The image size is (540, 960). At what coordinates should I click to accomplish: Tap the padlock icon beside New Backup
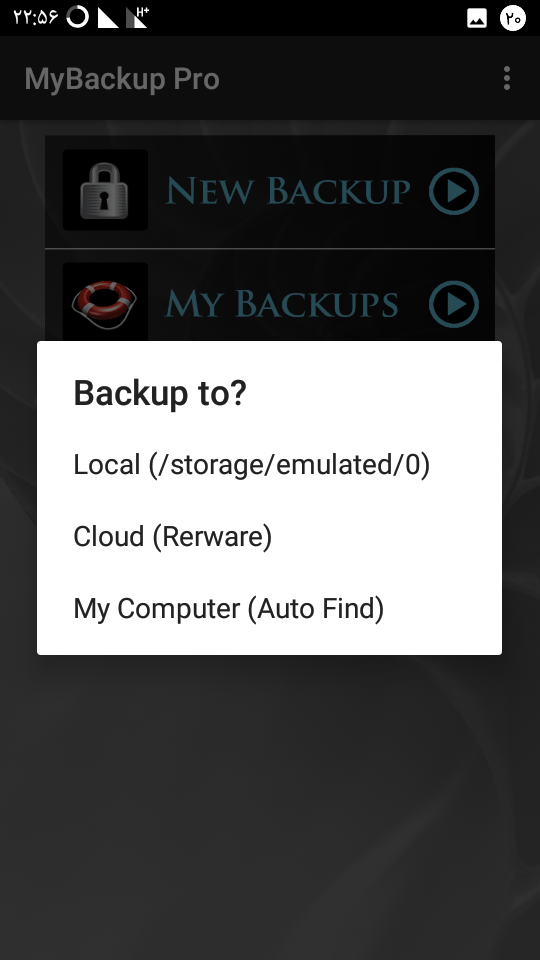coord(105,190)
